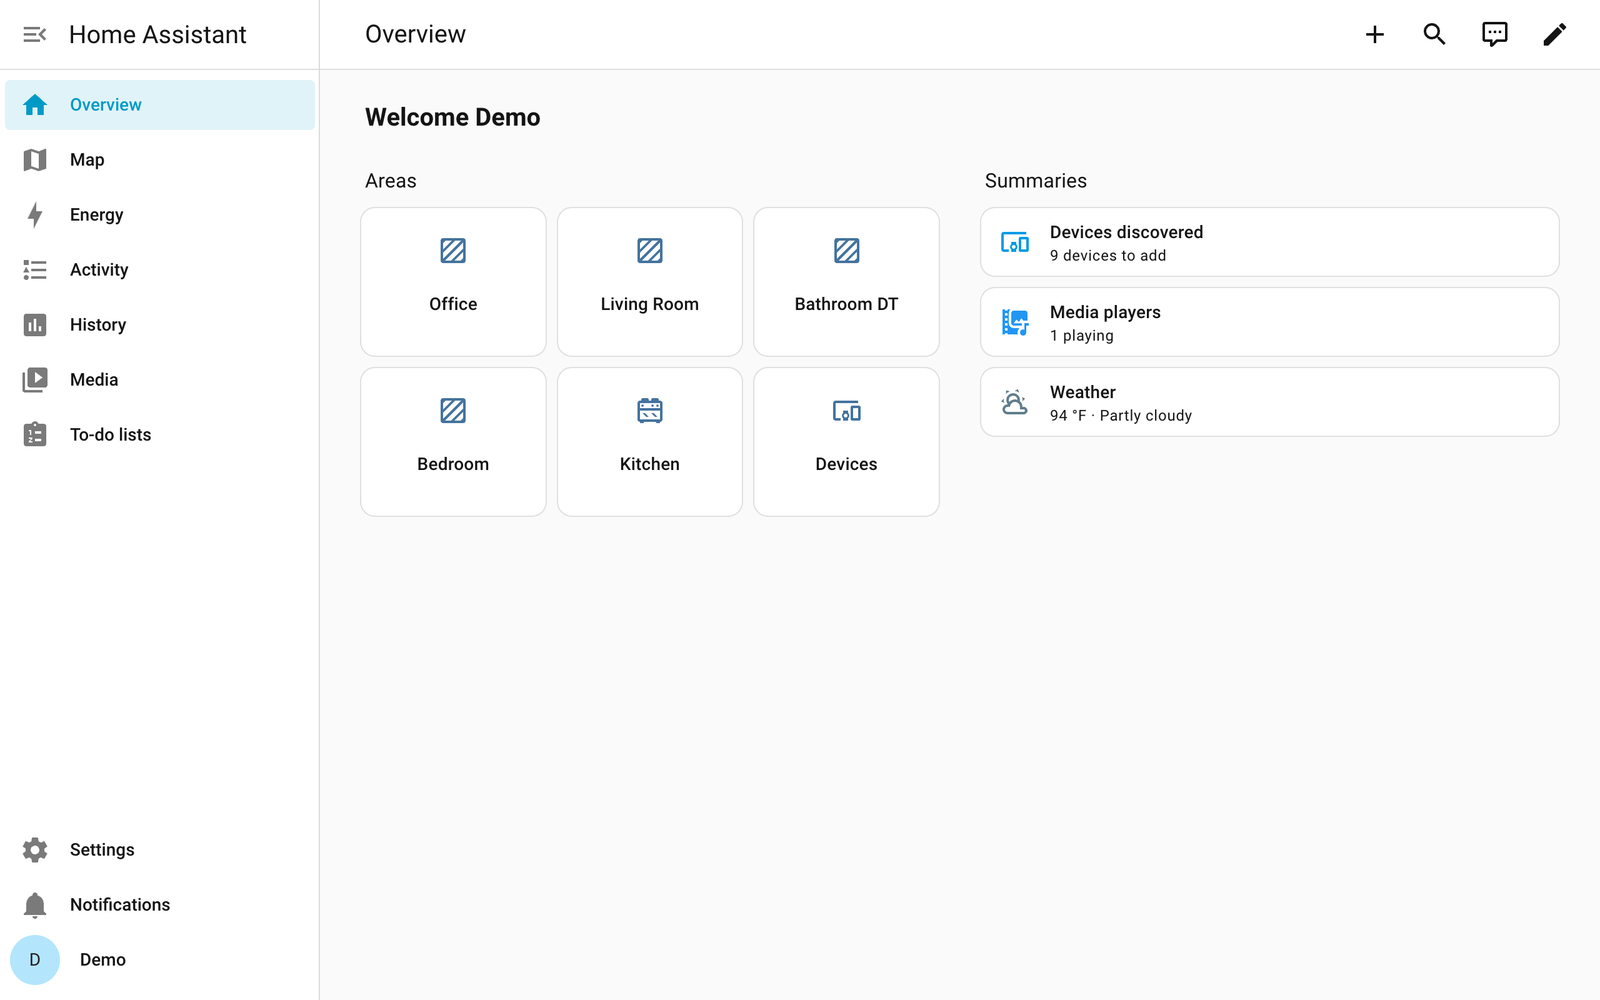
Task: Click the plus add icon in header
Action: pyautogui.click(x=1375, y=35)
